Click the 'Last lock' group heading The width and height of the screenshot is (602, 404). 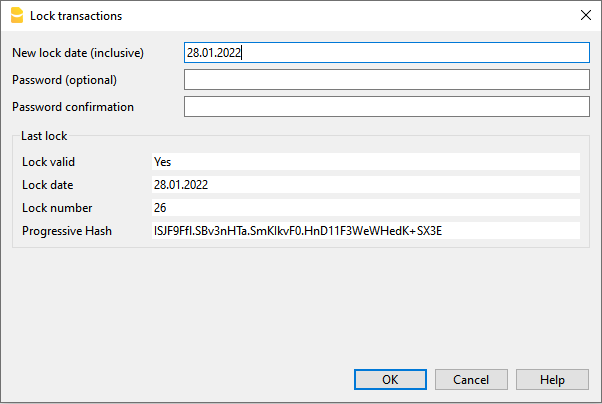point(44,136)
